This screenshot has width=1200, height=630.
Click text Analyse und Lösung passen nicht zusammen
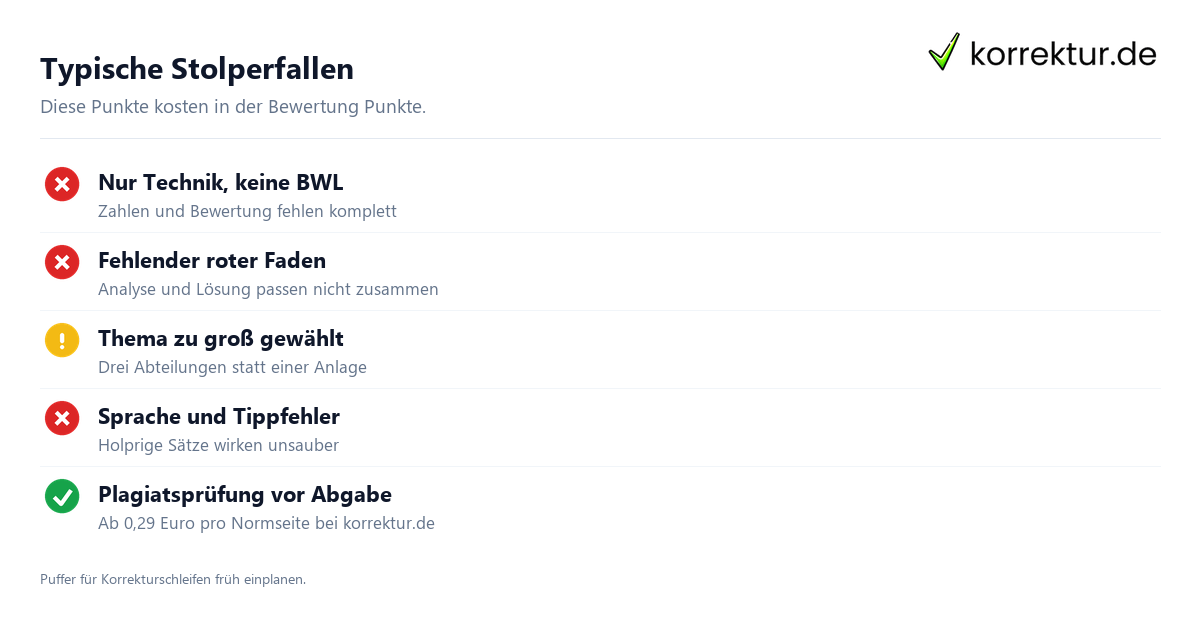coord(268,289)
